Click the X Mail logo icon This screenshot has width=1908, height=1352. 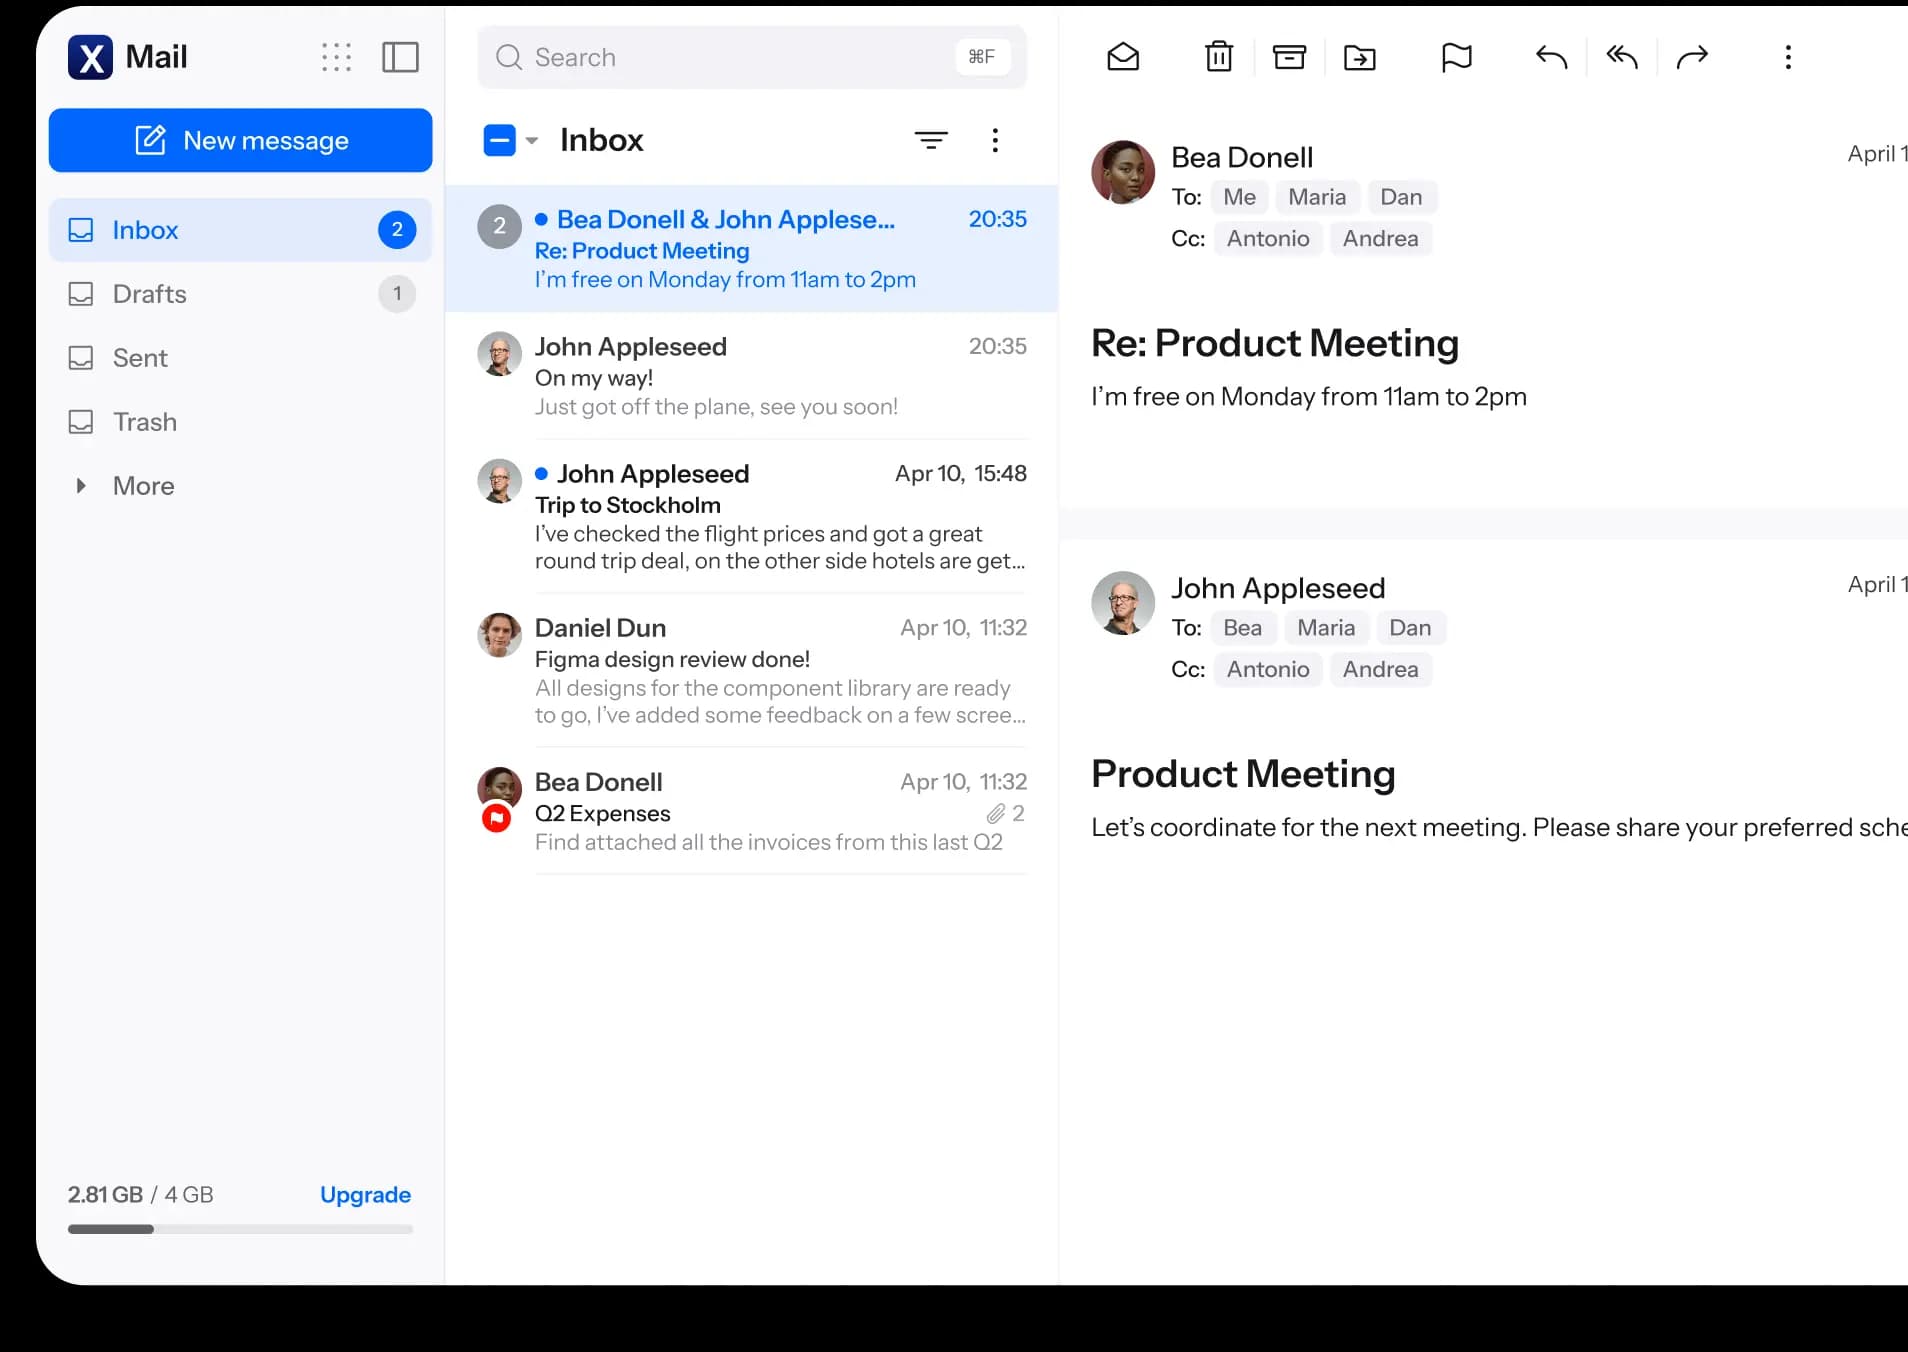point(90,57)
